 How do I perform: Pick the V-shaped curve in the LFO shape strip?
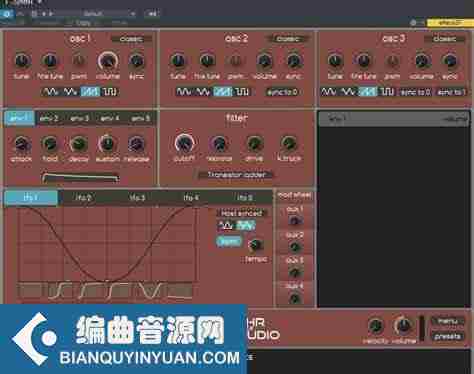150,290
